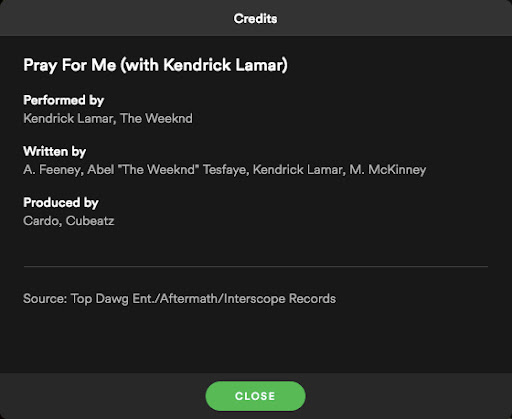This screenshot has height=419, width=512.
Task: Click the Credits dialog header title
Action: coord(255,19)
